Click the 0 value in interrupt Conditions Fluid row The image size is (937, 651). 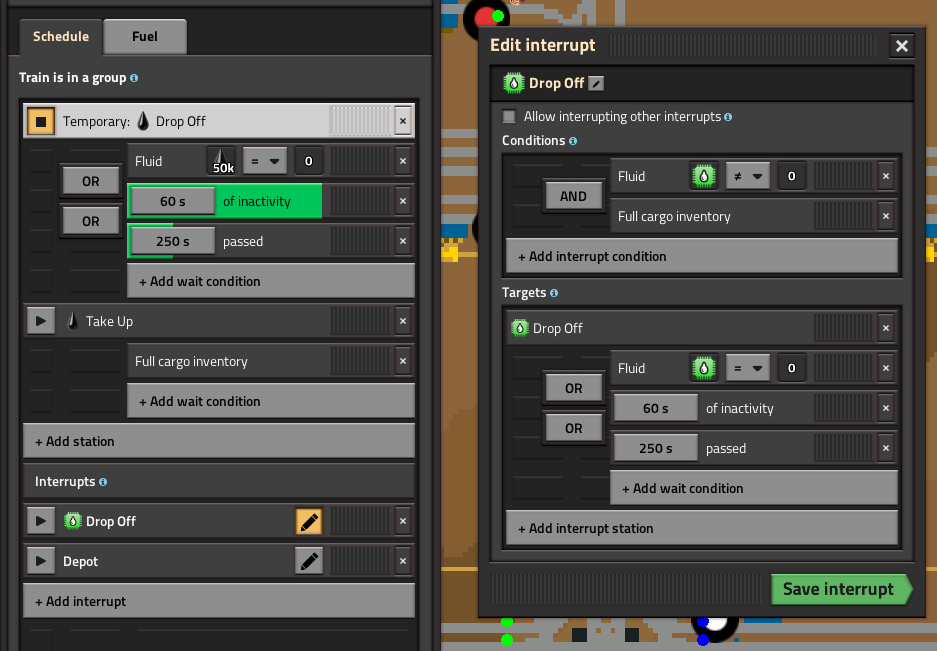click(791, 176)
